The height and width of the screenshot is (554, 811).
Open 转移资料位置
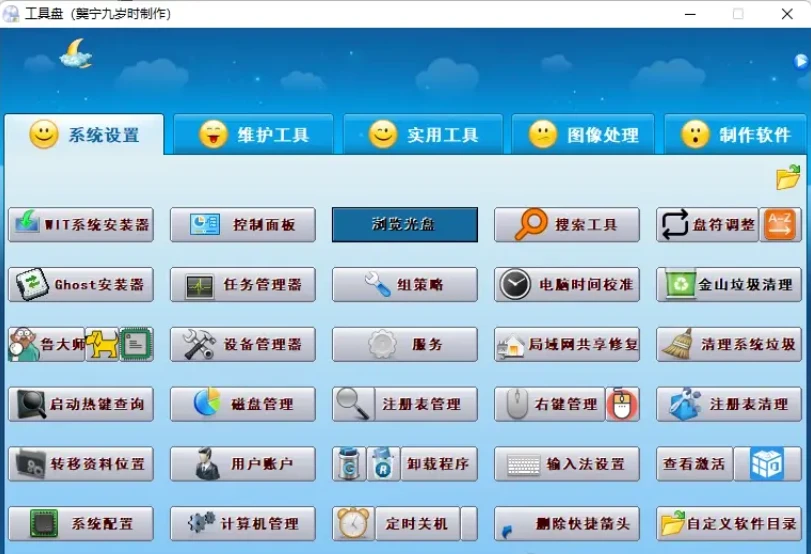click(81, 463)
